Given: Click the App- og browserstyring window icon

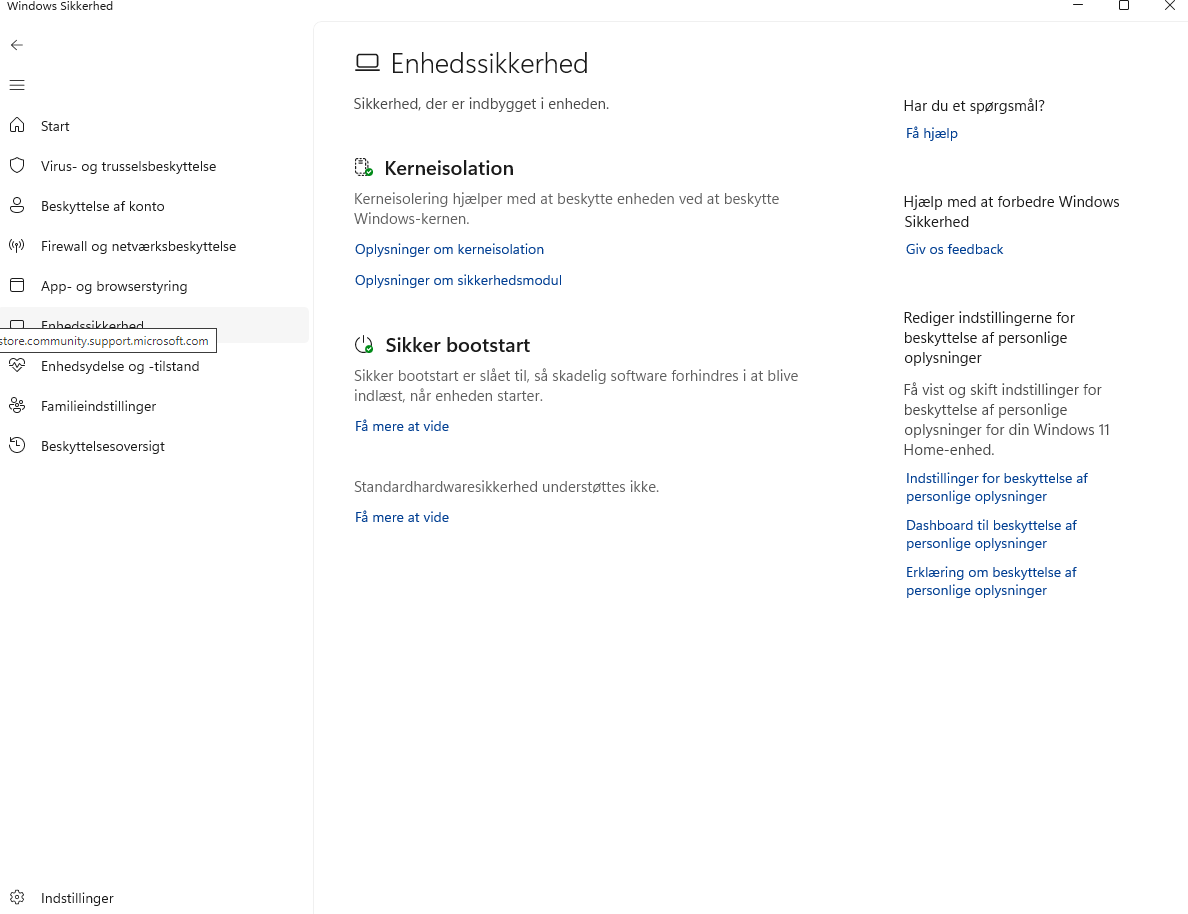Looking at the screenshot, I should click(x=17, y=286).
